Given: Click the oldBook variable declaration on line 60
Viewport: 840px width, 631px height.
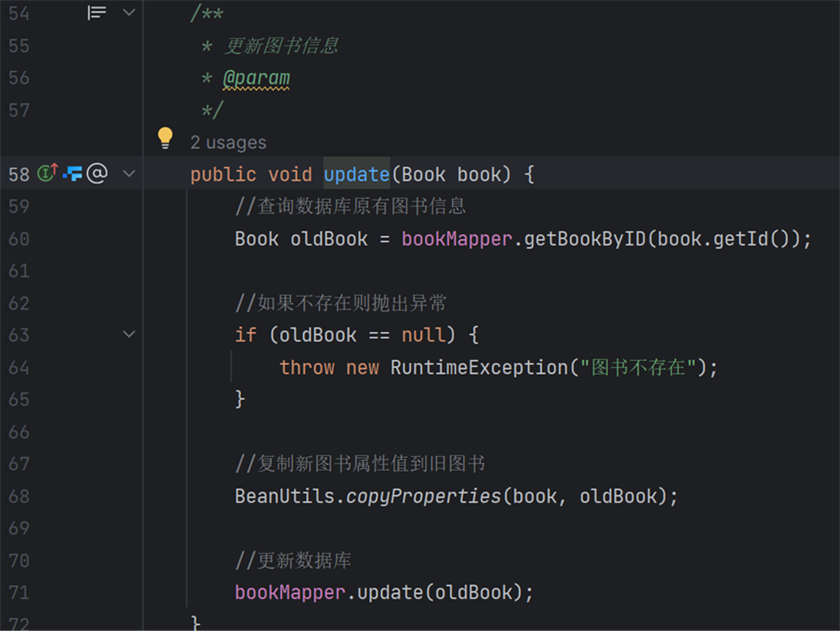Looking at the screenshot, I should tap(329, 239).
